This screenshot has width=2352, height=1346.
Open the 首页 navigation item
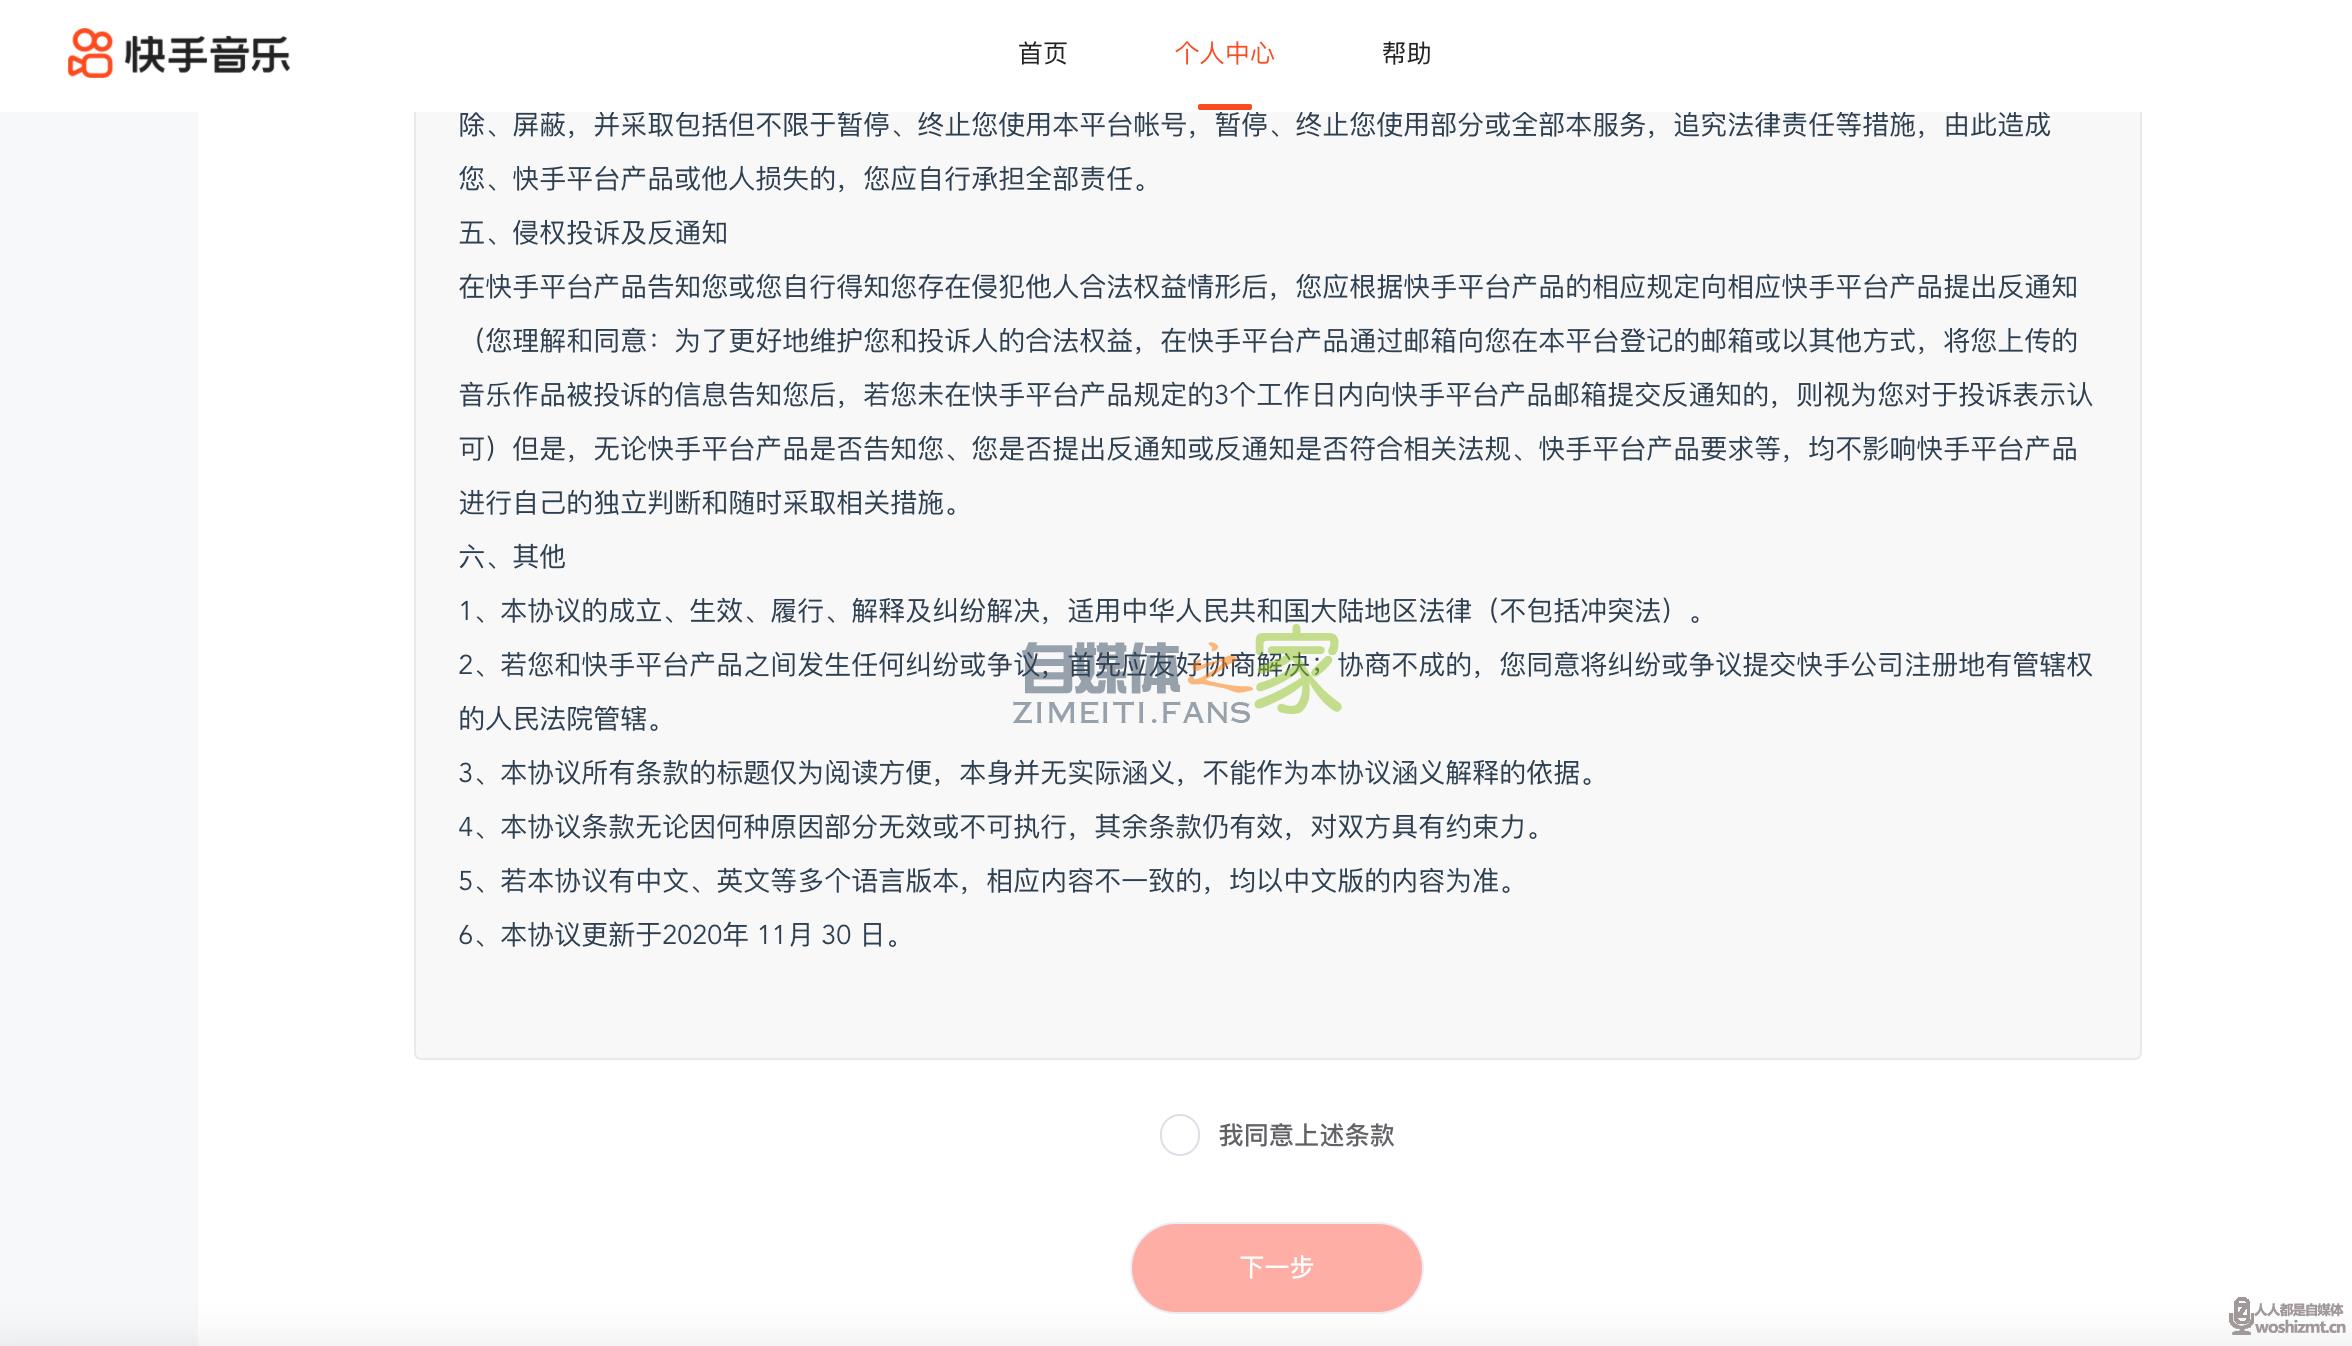click(x=1042, y=54)
